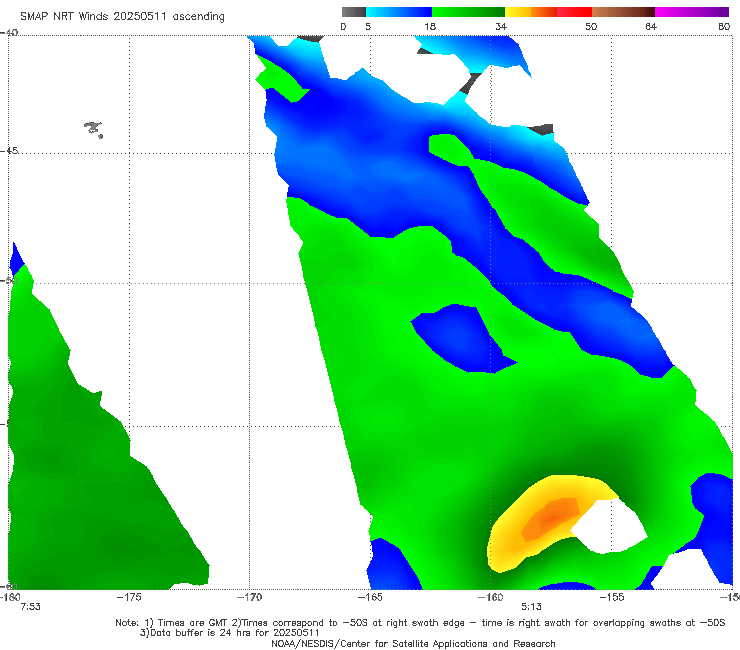
Task: Click the color bar label '5'
Action: coord(368,26)
